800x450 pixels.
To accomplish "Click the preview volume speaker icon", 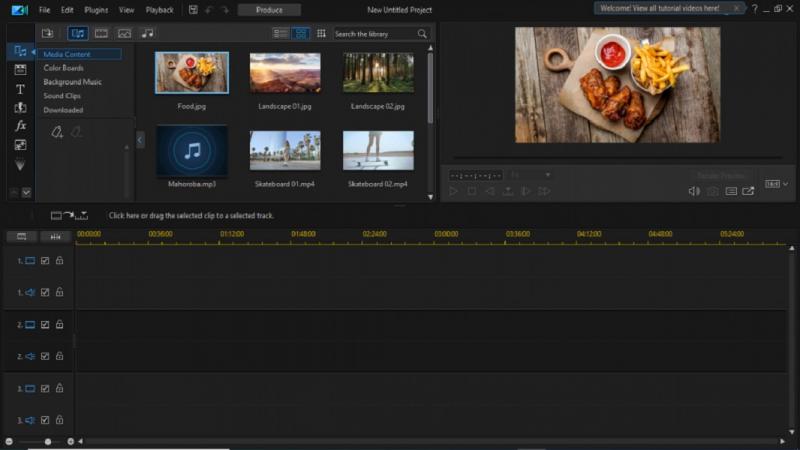I will pos(694,191).
